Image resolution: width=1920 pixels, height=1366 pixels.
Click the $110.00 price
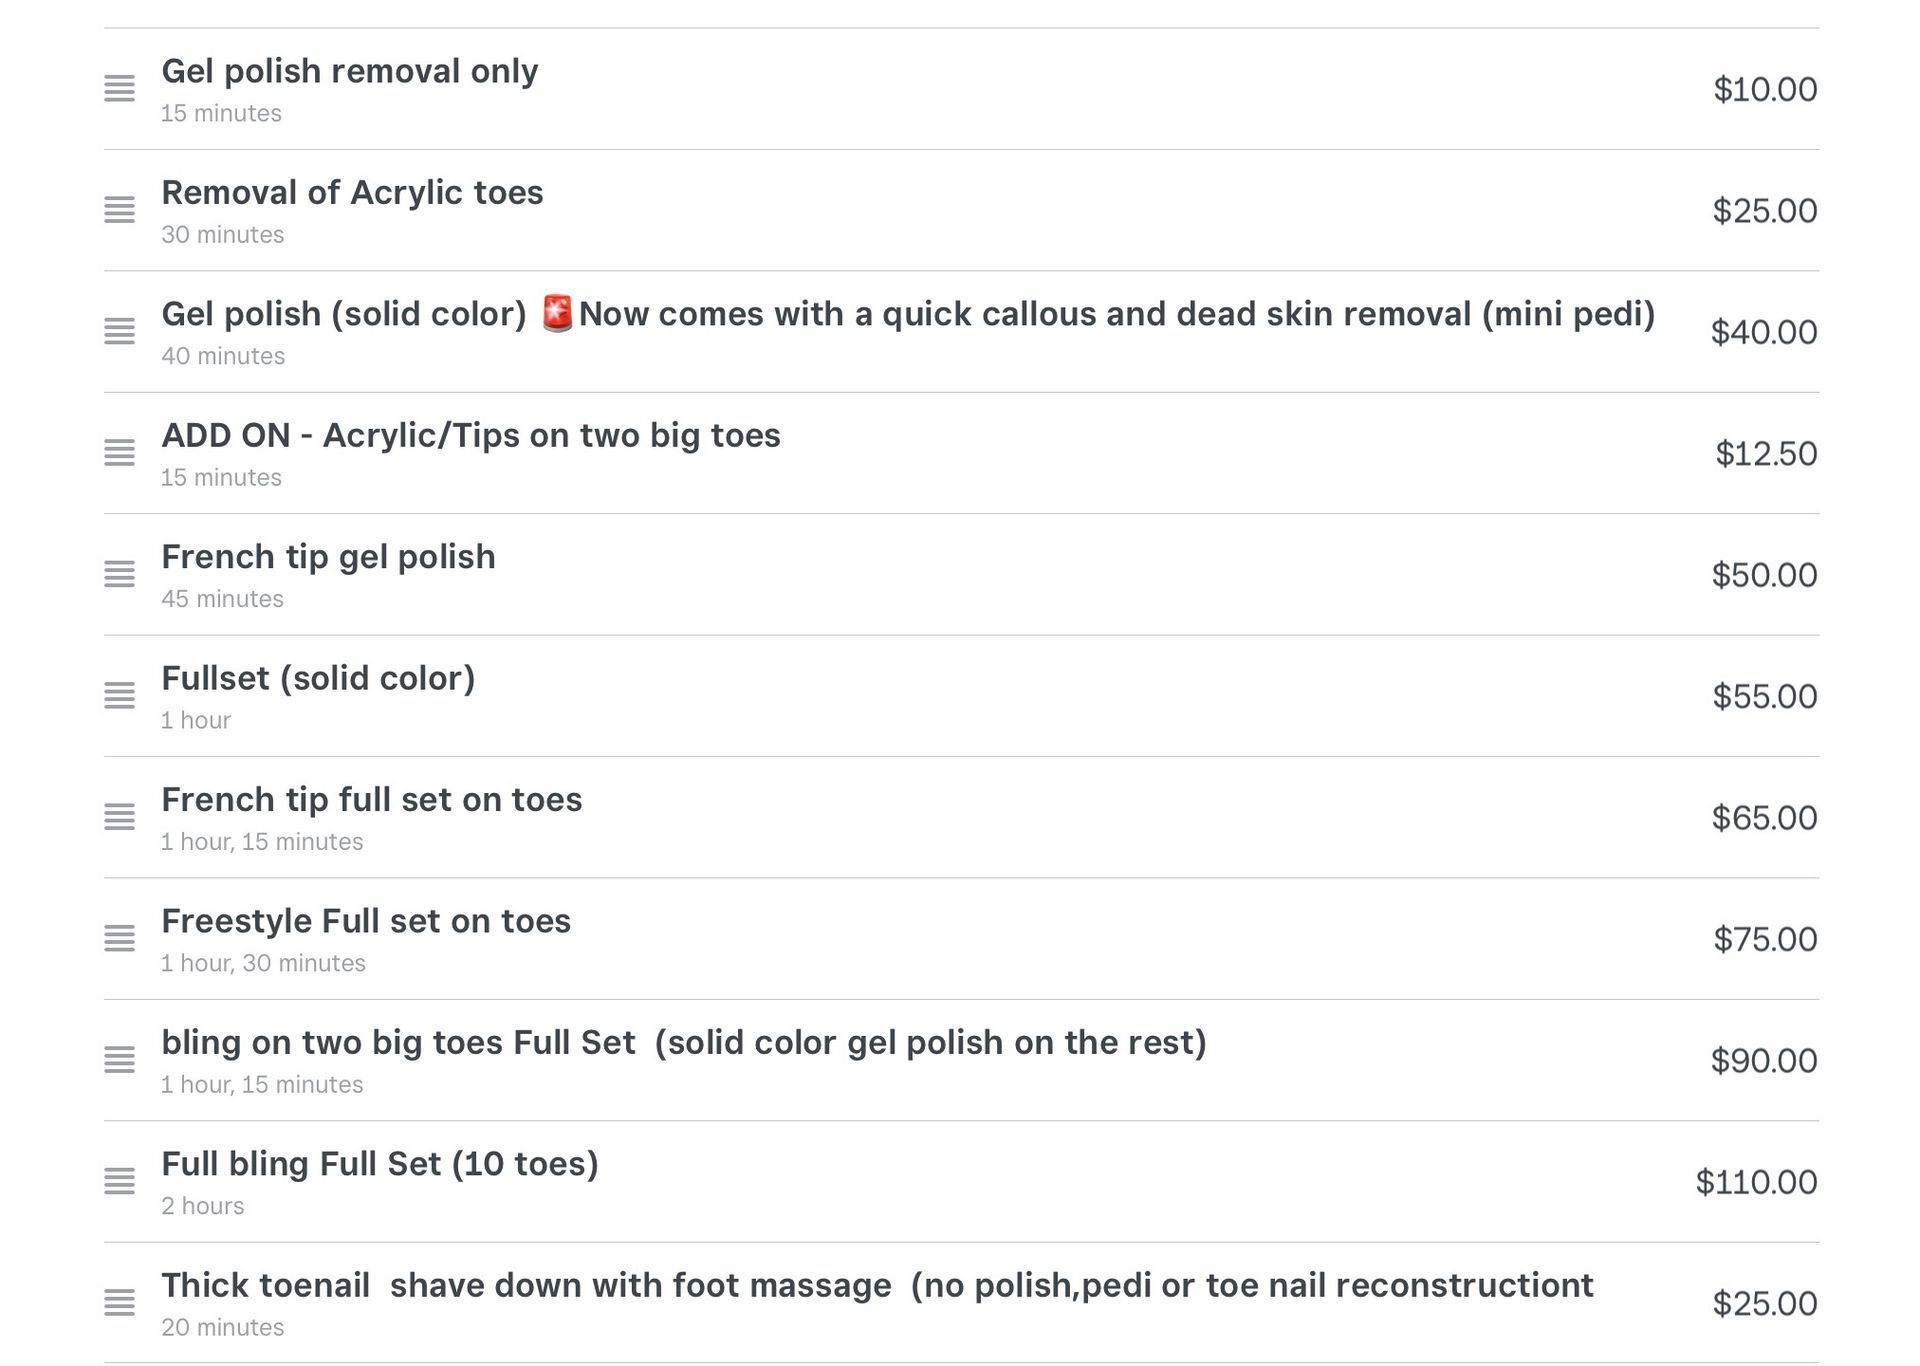1756,1182
